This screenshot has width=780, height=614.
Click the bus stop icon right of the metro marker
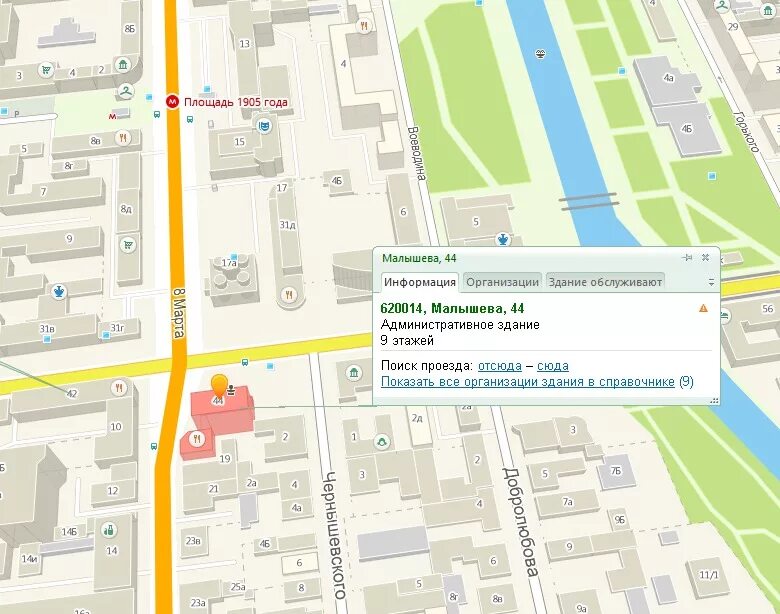190,119
